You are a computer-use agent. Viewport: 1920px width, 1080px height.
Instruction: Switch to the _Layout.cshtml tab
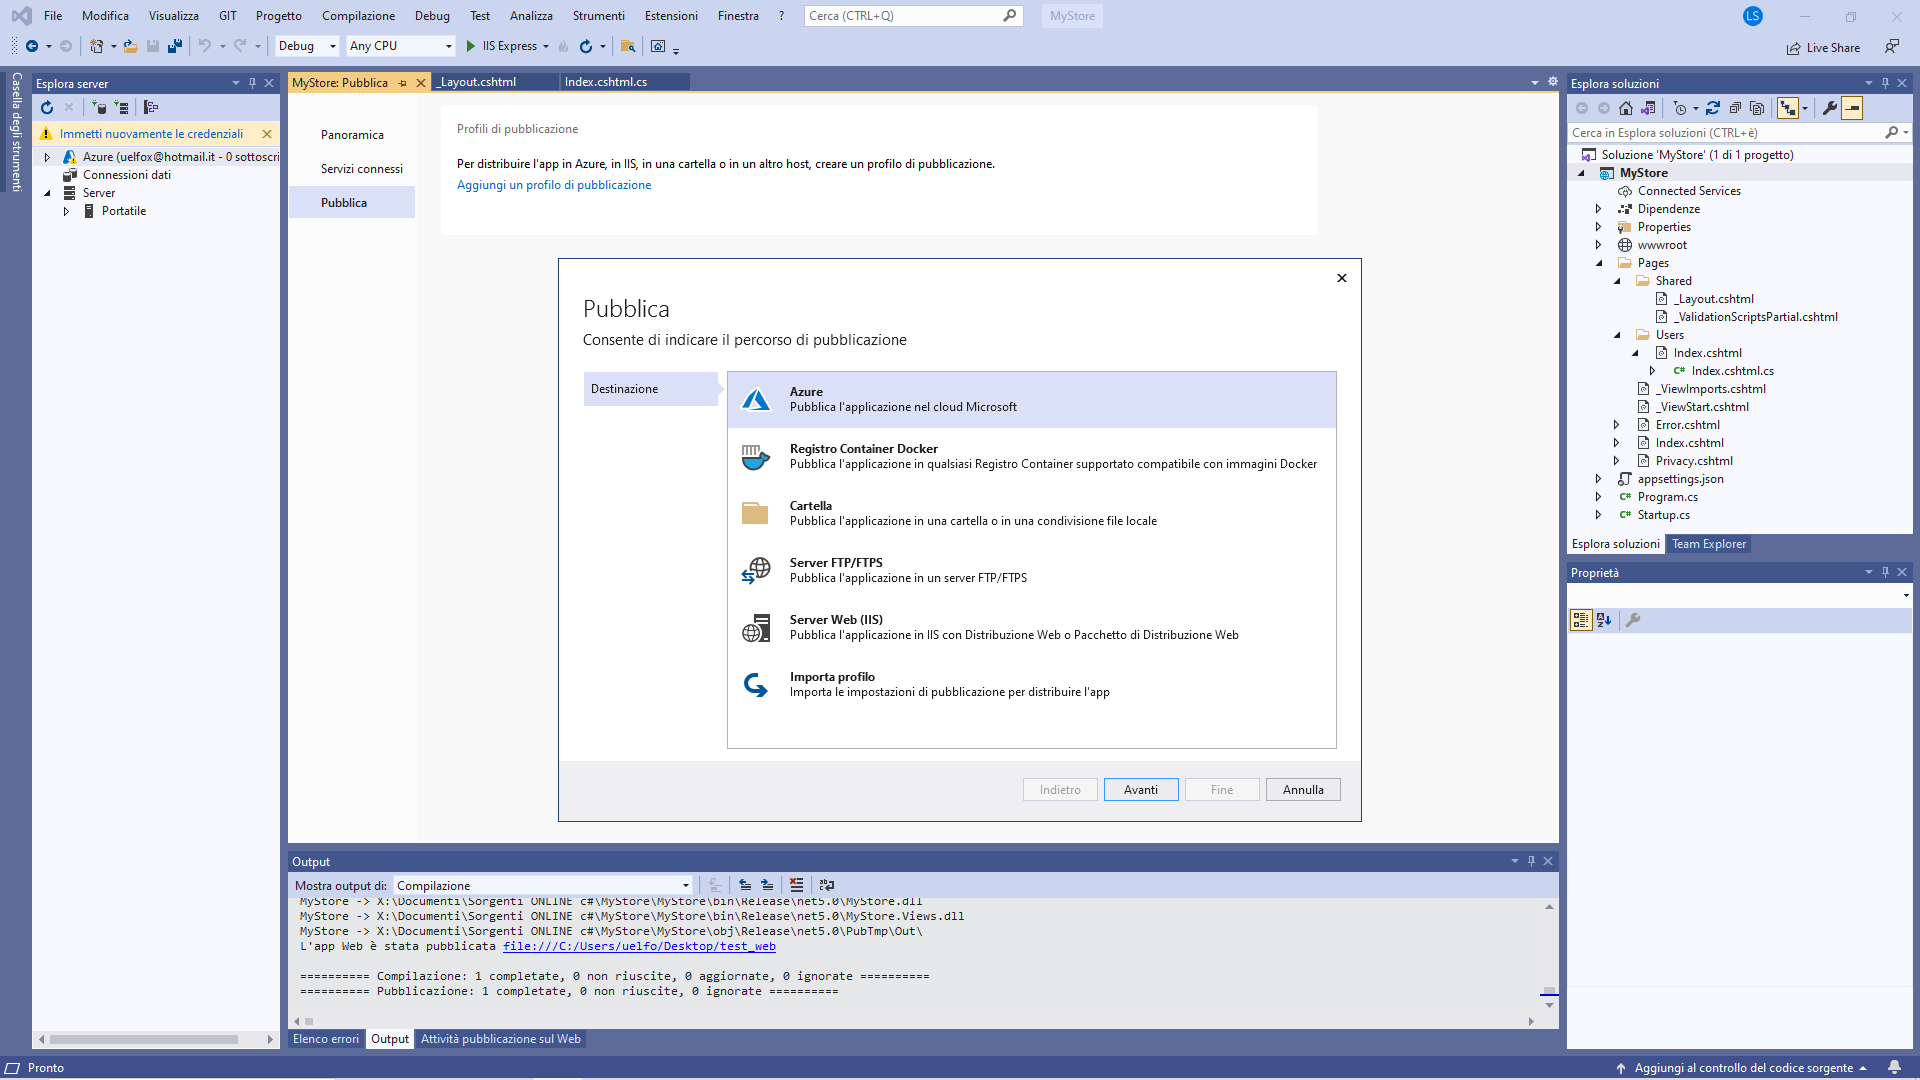[x=477, y=82]
